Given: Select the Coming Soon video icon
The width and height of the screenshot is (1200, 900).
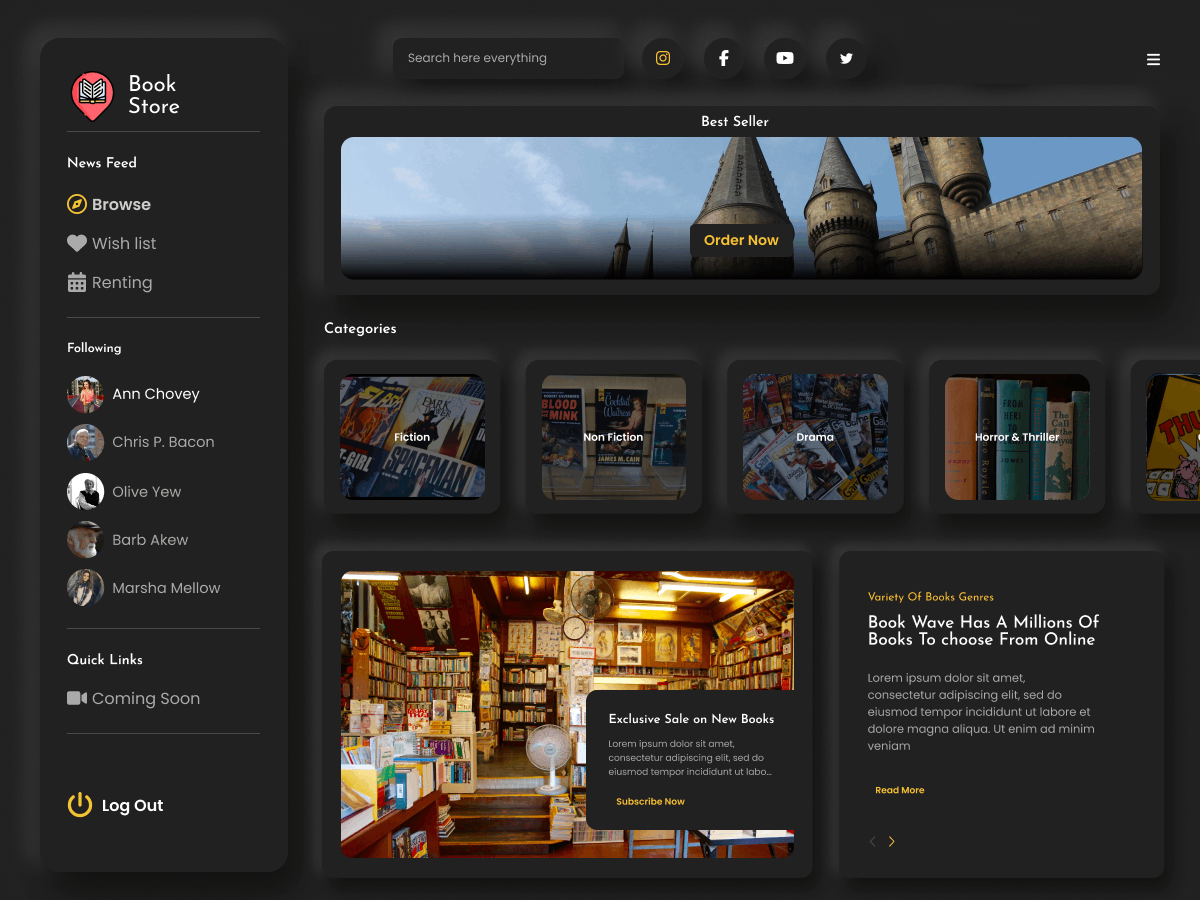Looking at the screenshot, I should pyautogui.click(x=77, y=698).
